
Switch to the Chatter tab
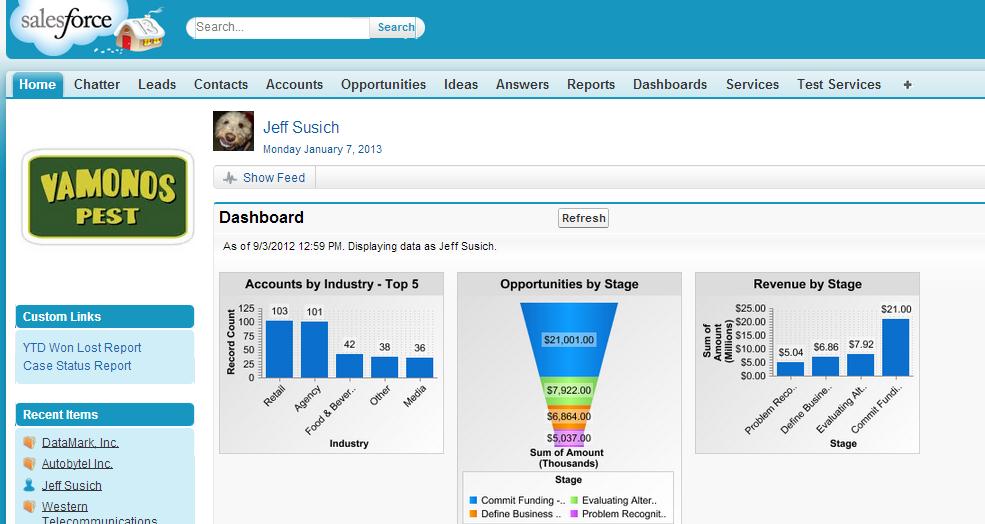[x=97, y=85]
